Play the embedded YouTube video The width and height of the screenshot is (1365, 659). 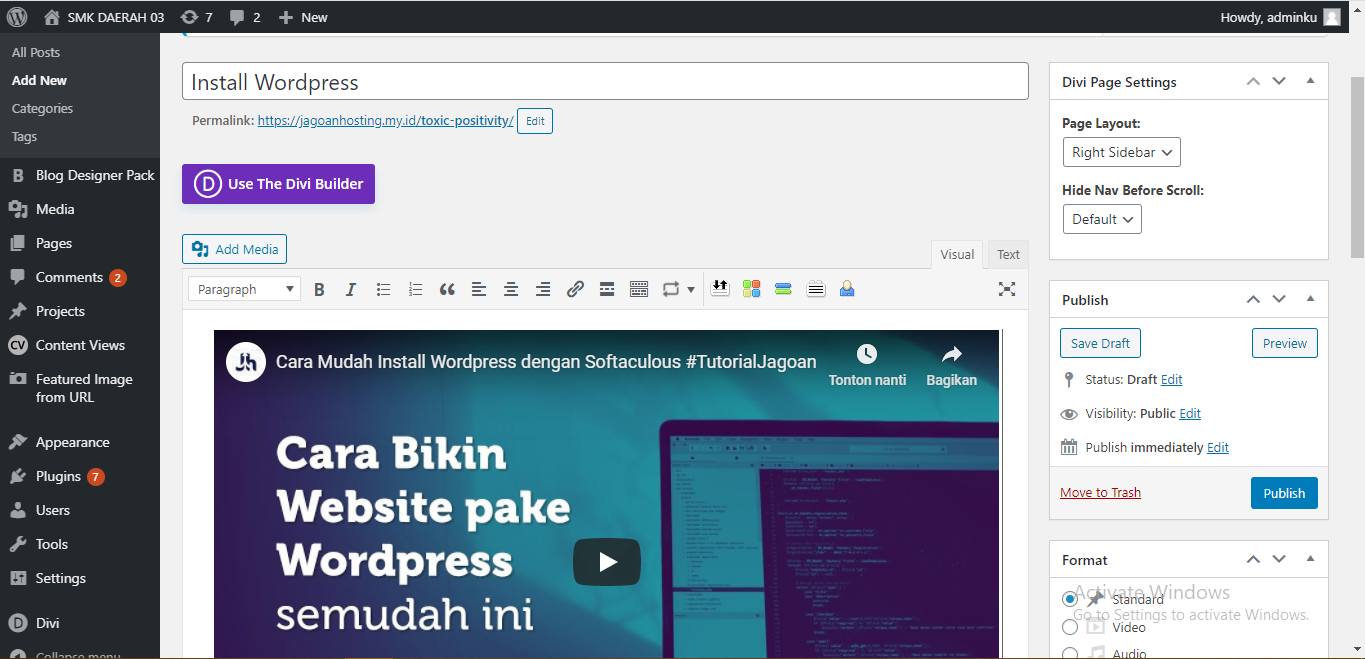pos(607,562)
